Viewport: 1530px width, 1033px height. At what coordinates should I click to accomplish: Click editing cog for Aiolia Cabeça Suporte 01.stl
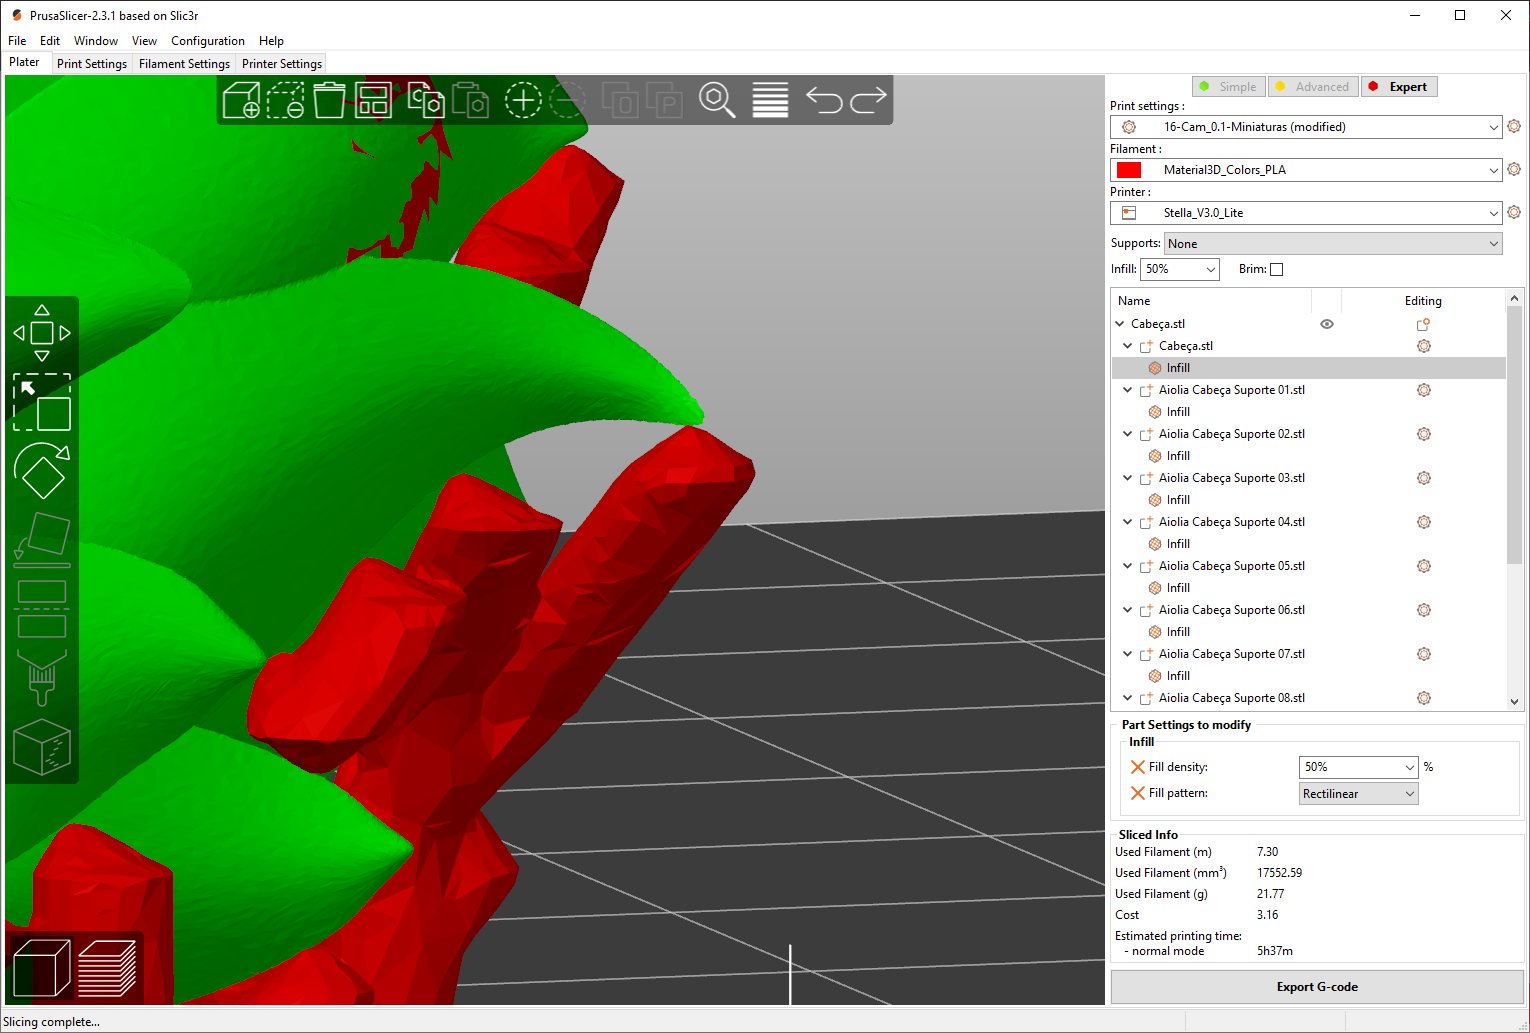(x=1424, y=390)
